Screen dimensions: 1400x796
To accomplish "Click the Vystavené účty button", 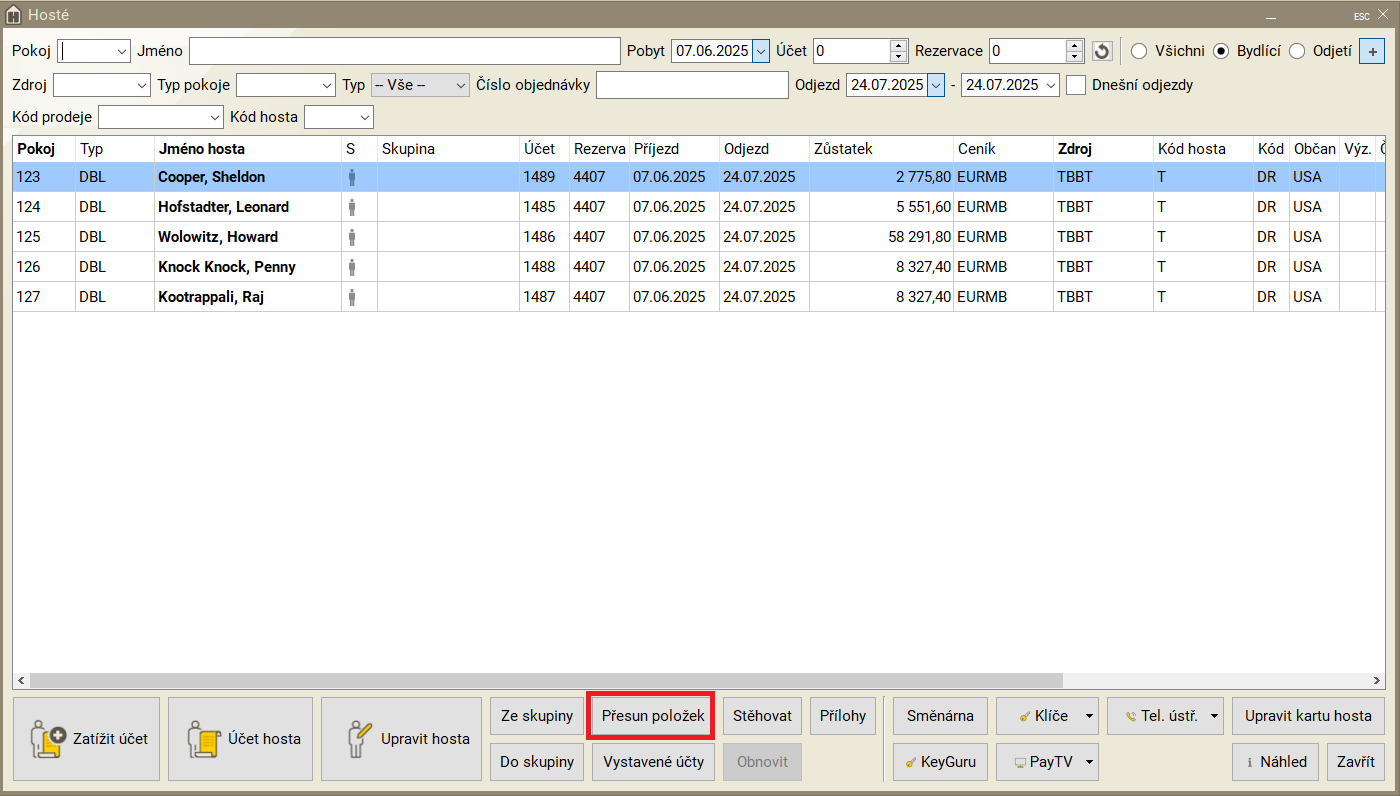I will tap(653, 762).
